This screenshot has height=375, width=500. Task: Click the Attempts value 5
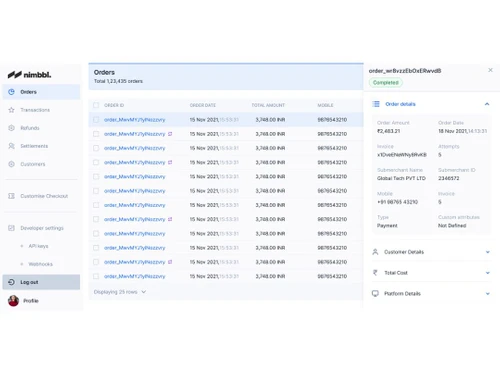pyautogui.click(x=440, y=155)
